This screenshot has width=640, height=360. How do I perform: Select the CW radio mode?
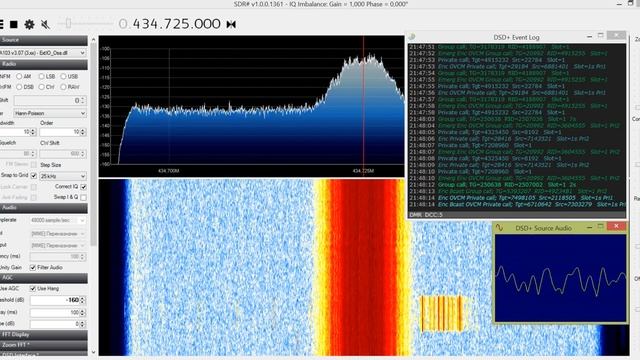click(x=41, y=87)
